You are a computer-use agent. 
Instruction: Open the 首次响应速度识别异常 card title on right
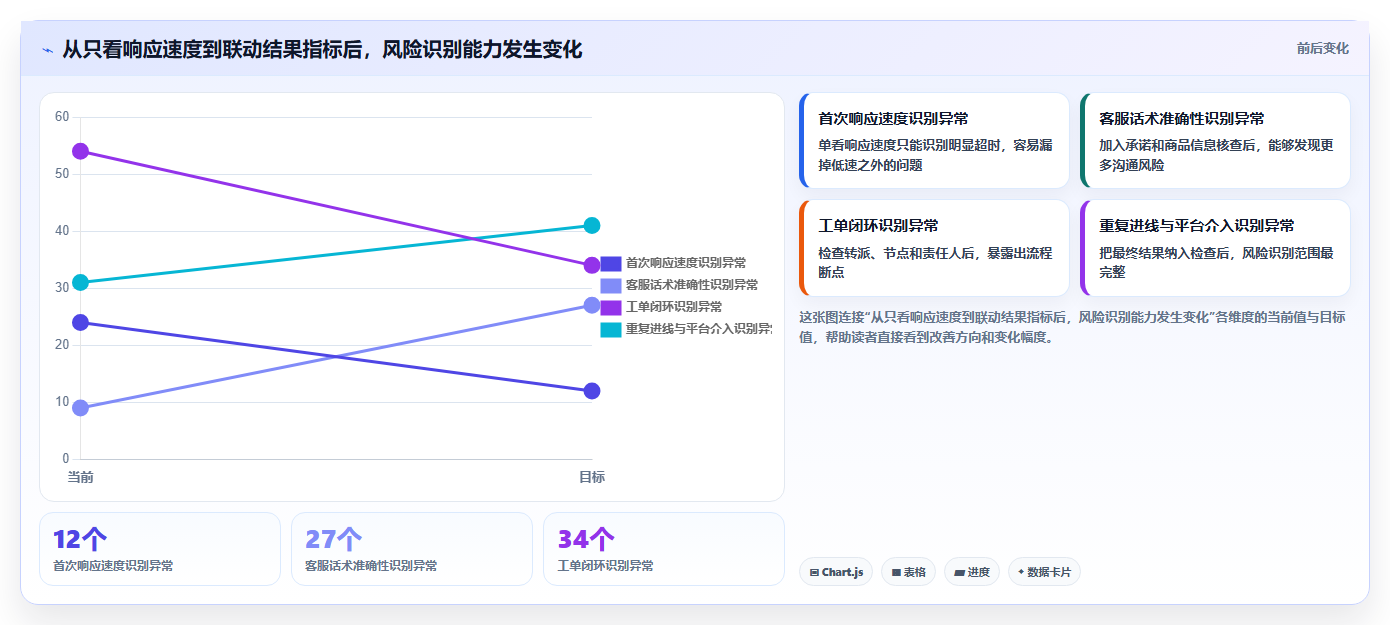893,118
